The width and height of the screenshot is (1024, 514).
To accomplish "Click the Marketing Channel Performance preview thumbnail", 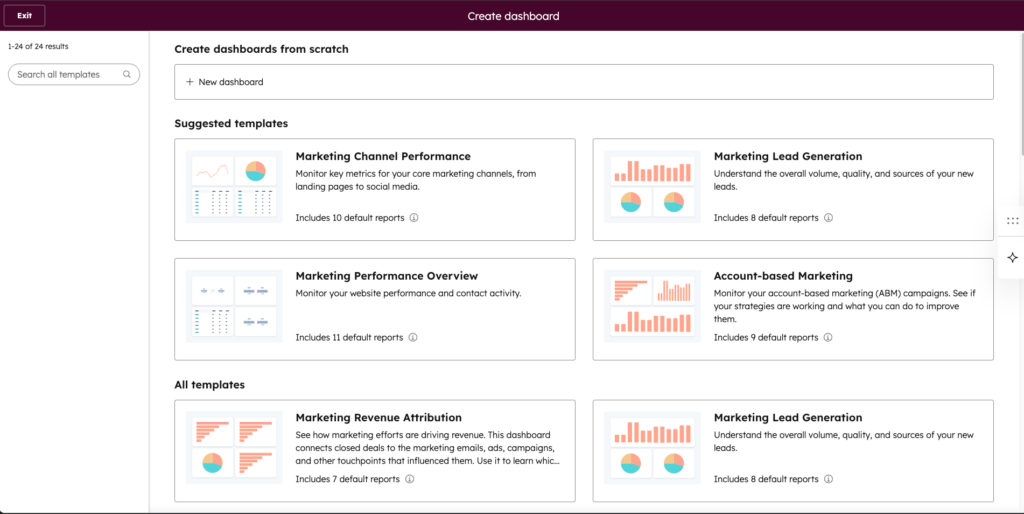I will (x=234, y=189).
